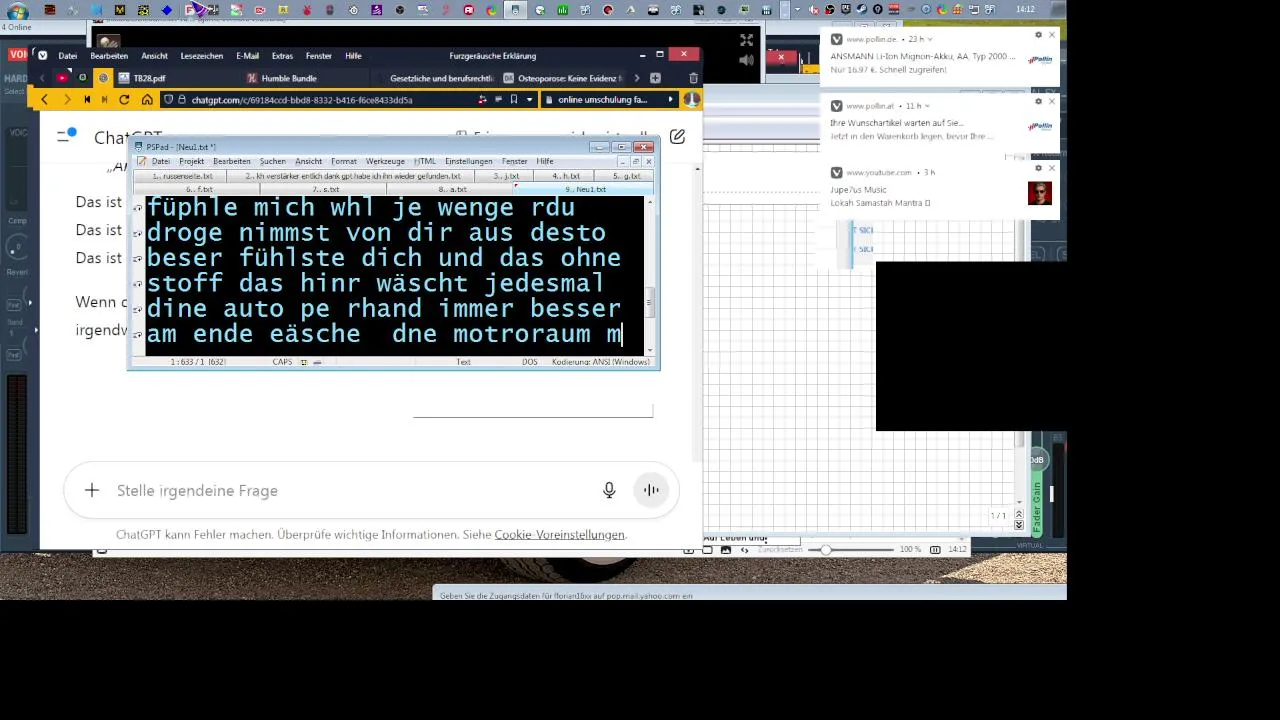Click the Stelle irgendeine Frage input field
1280x720 pixels.
350,490
